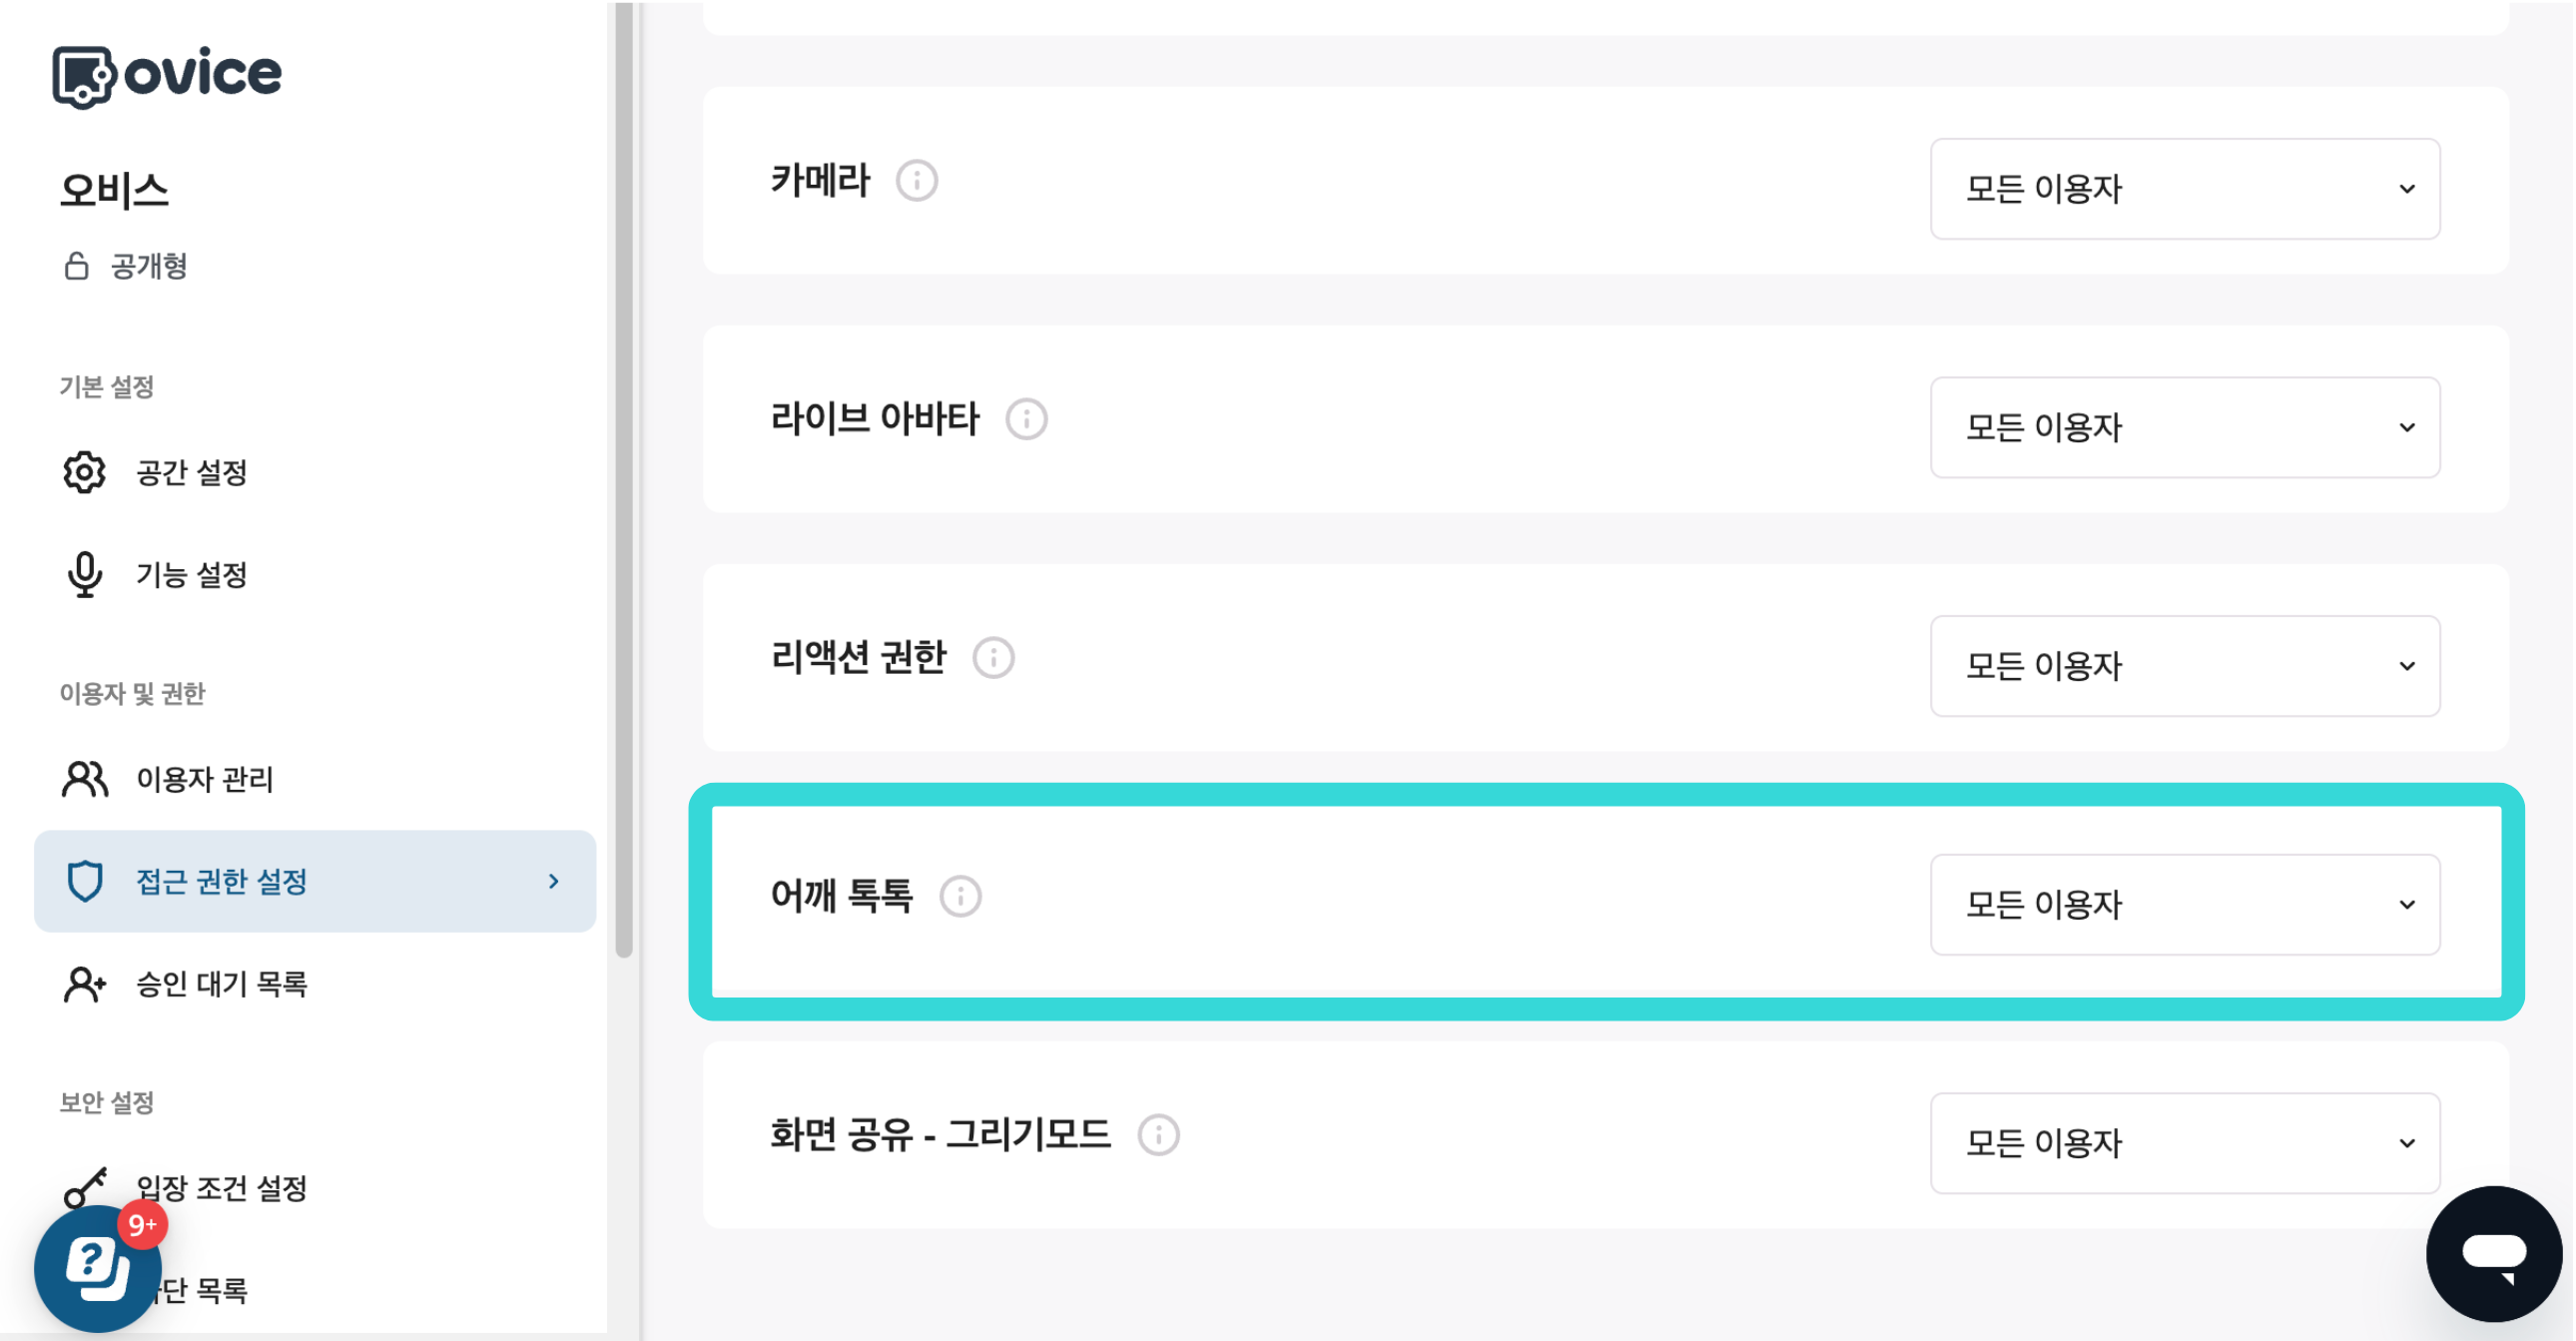Select 기능 설정 in the sidebar
Viewport: 2576px width, 1341px height.
click(191, 575)
